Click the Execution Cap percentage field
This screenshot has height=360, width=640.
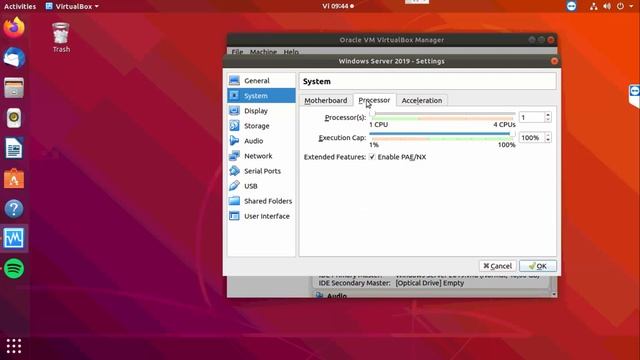(532, 138)
